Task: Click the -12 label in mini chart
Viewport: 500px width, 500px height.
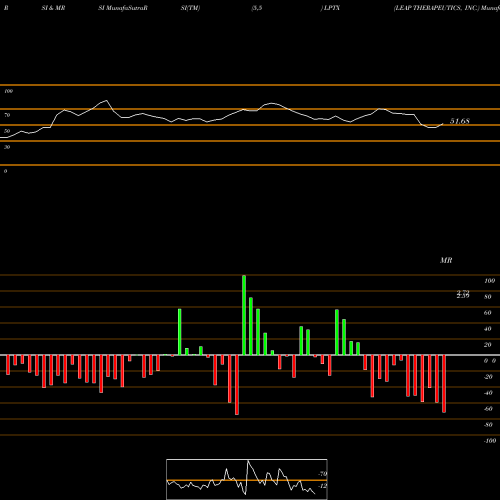Action: coord(322,486)
